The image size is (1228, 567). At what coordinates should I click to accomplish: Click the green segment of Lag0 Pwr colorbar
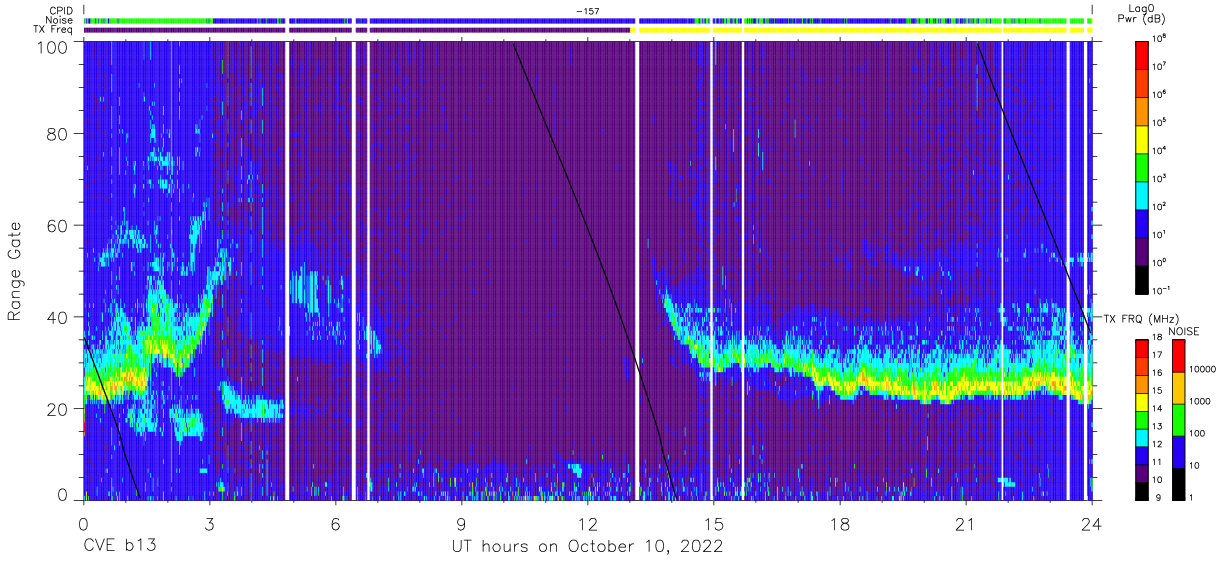tap(1142, 166)
